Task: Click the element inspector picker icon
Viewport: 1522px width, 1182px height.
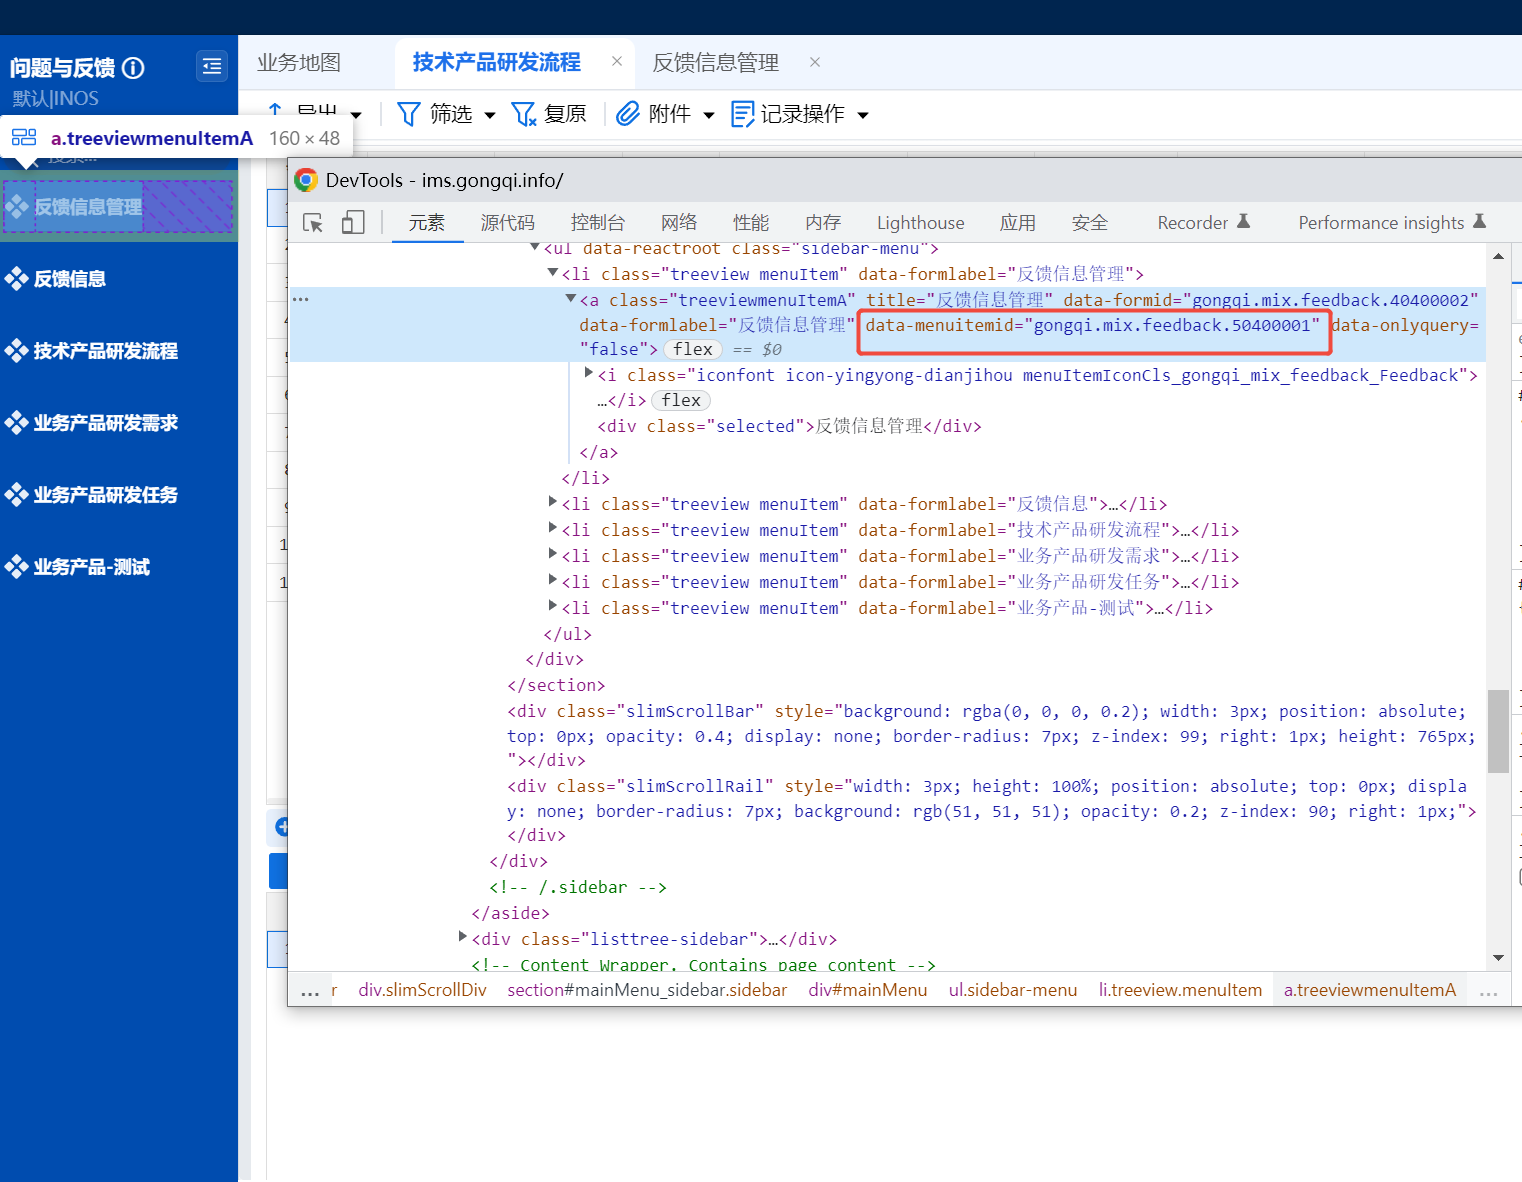Action: coord(313,223)
